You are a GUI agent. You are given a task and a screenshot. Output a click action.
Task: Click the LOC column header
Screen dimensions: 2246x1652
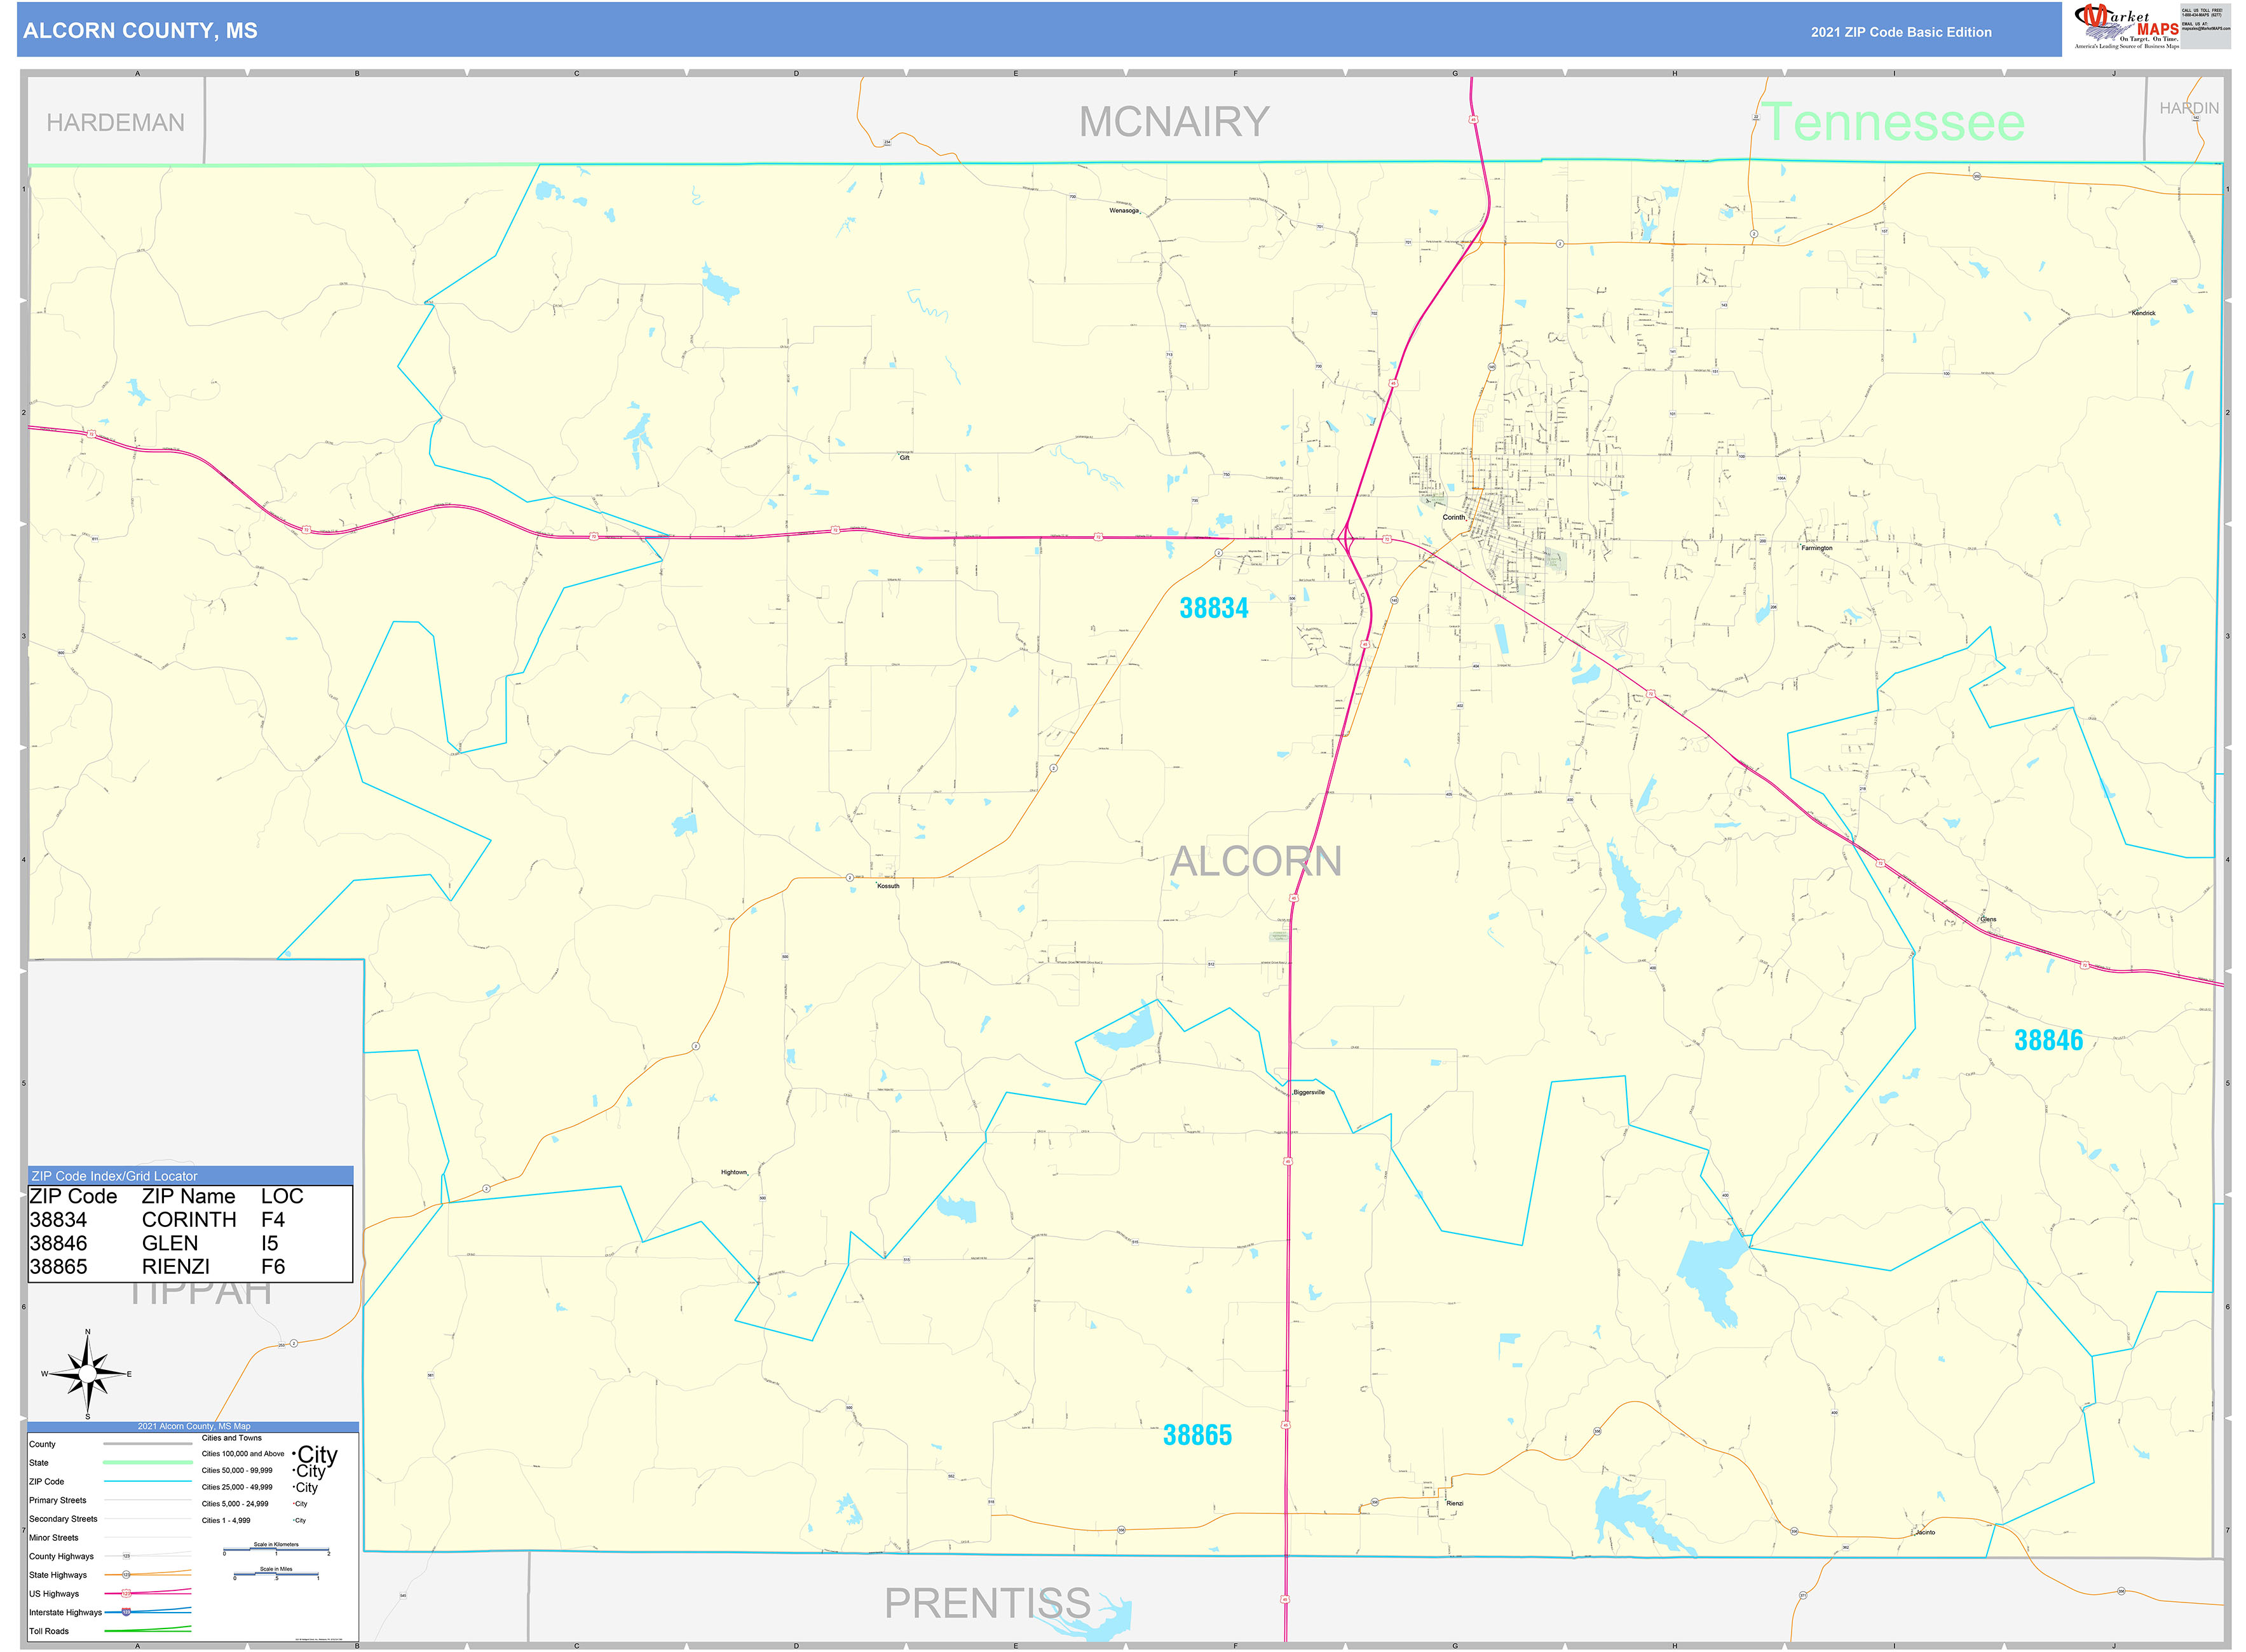click(282, 1196)
